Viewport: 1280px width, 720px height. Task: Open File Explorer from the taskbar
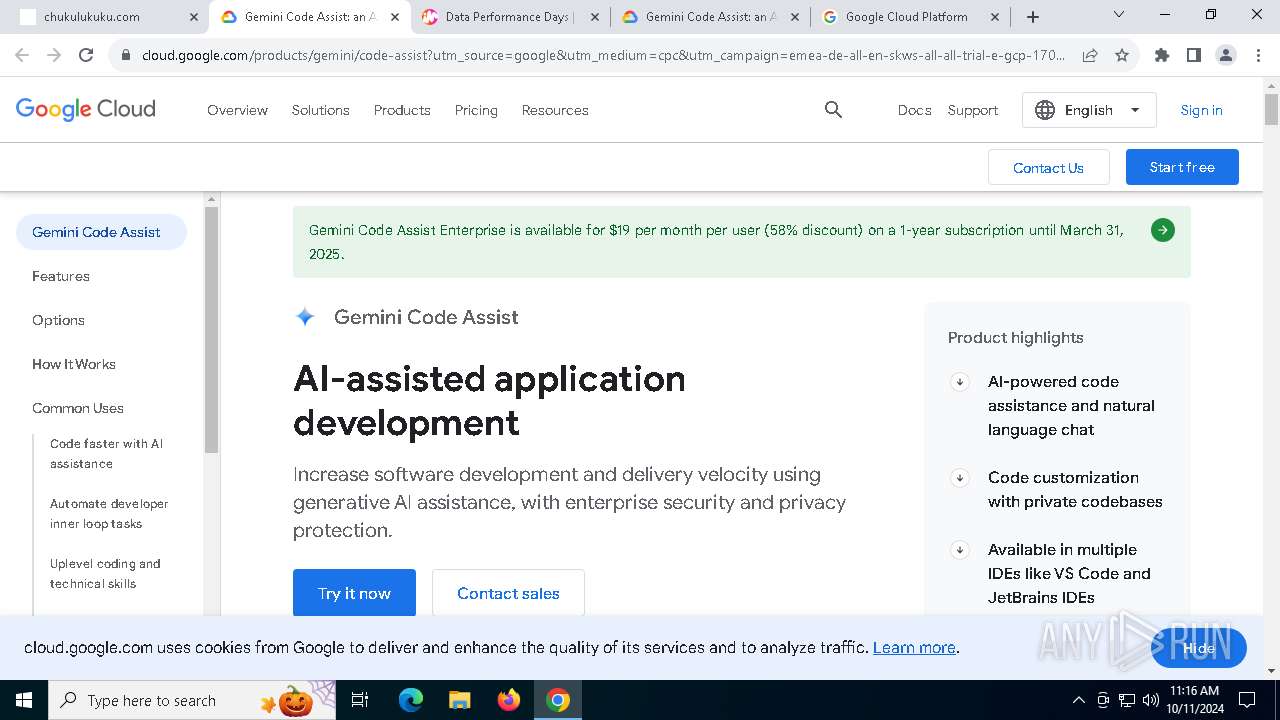pyautogui.click(x=459, y=700)
